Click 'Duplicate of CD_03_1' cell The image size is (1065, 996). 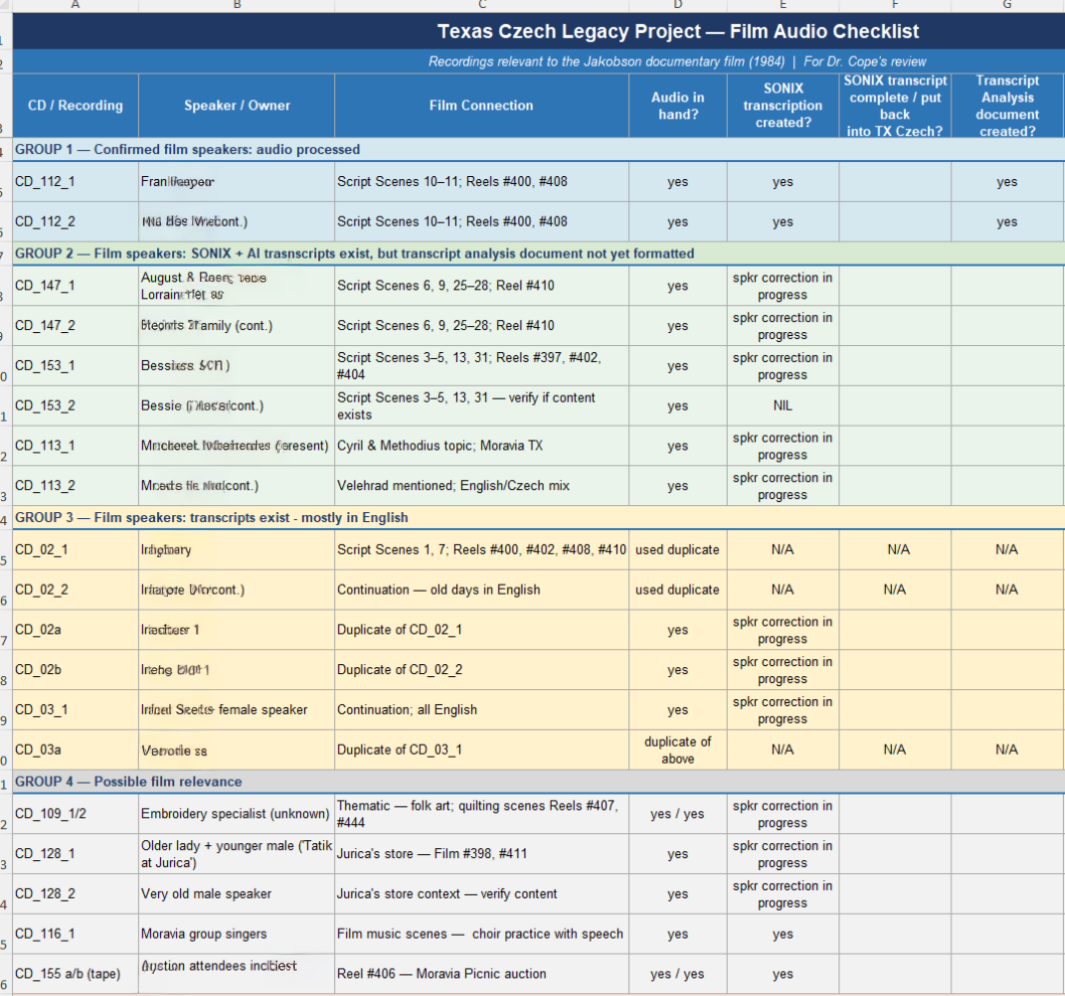(482, 750)
